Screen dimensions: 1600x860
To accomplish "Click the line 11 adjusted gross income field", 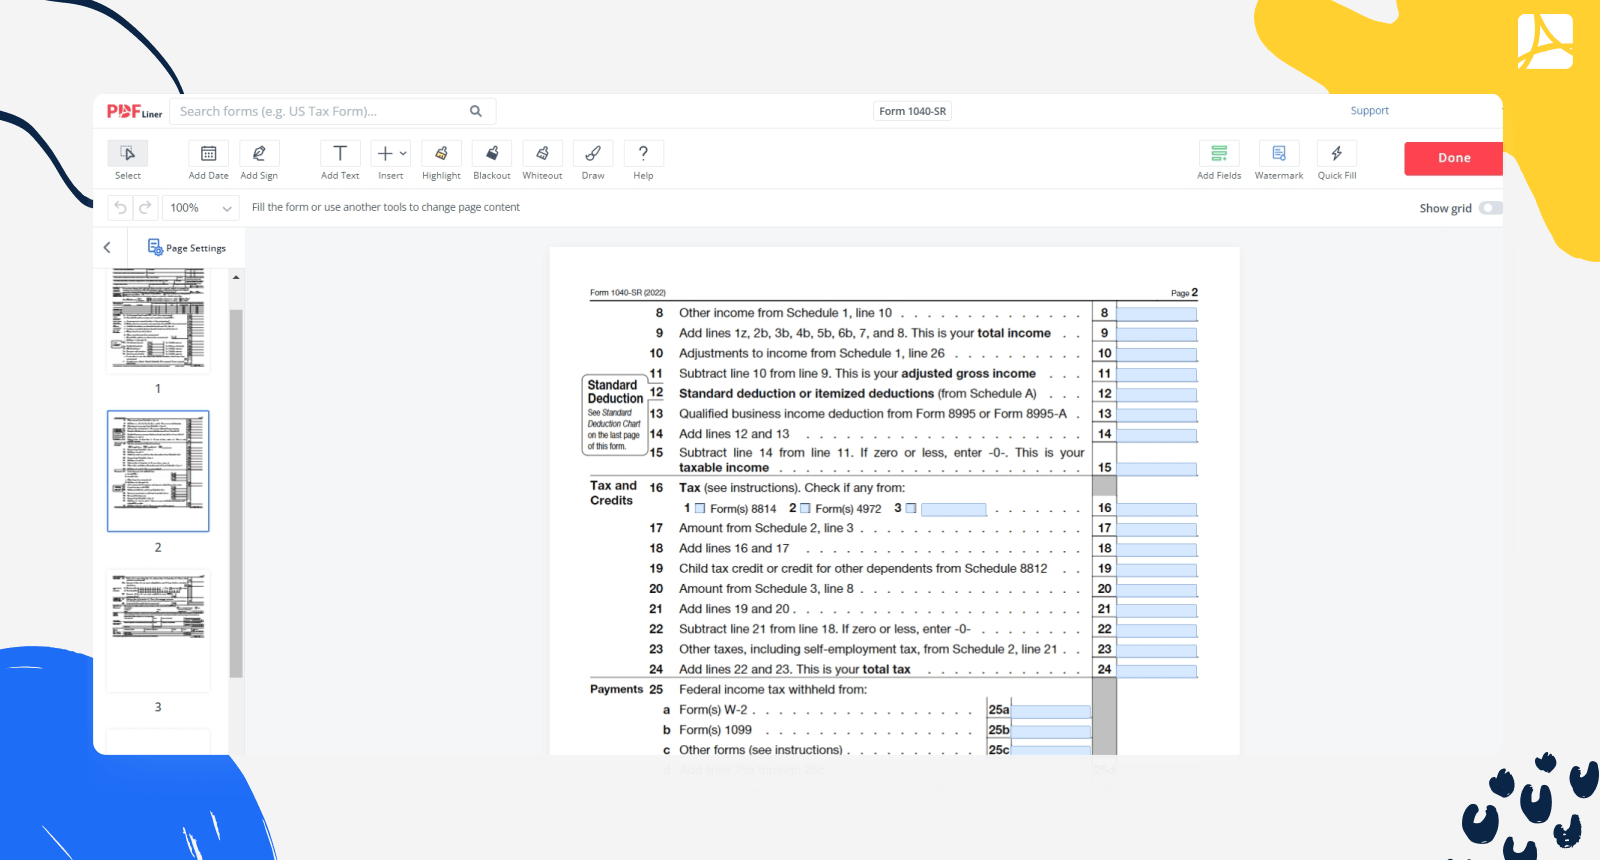I will point(1156,375).
